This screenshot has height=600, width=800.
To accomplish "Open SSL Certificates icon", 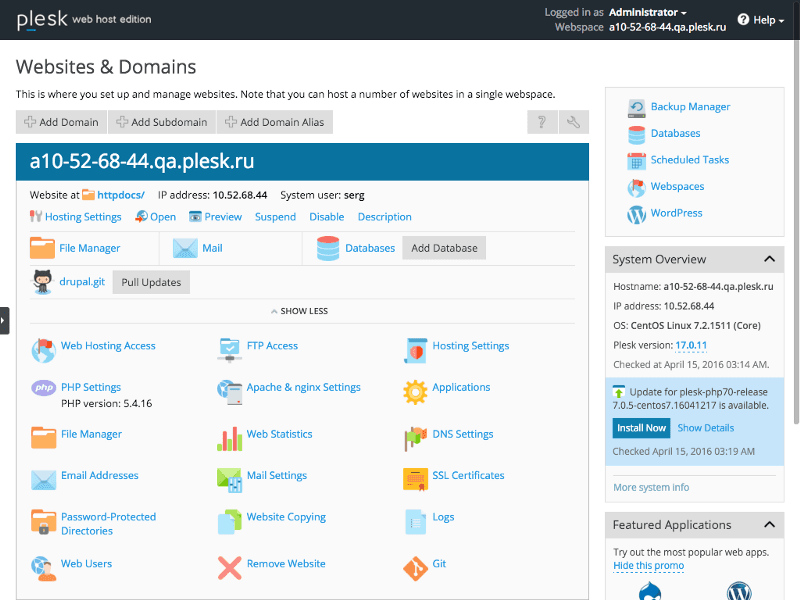I will pos(417,475).
